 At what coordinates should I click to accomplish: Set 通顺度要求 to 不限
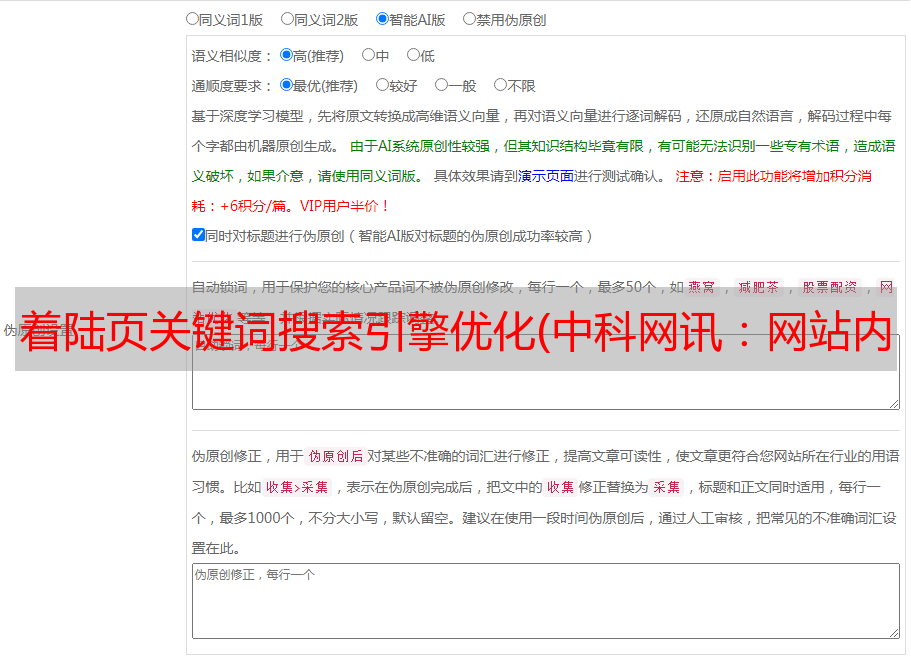[x=500, y=85]
